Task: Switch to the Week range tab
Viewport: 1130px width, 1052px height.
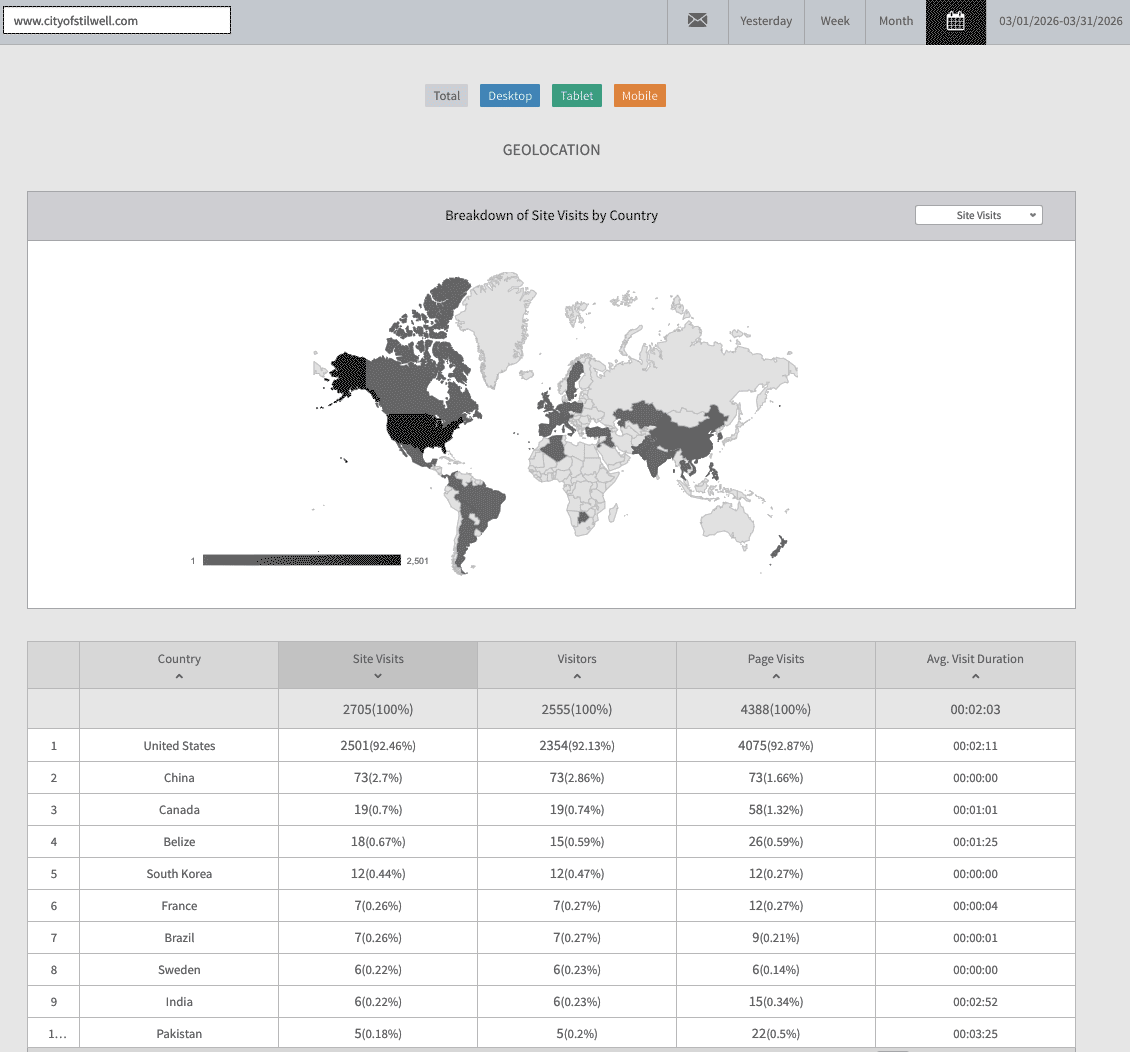Action: tap(835, 21)
